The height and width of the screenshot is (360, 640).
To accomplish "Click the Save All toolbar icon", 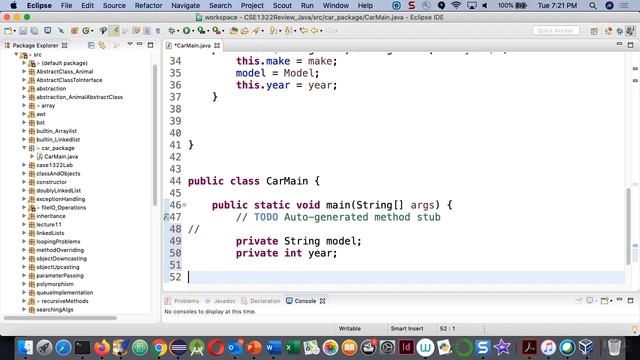I will click(34, 31).
